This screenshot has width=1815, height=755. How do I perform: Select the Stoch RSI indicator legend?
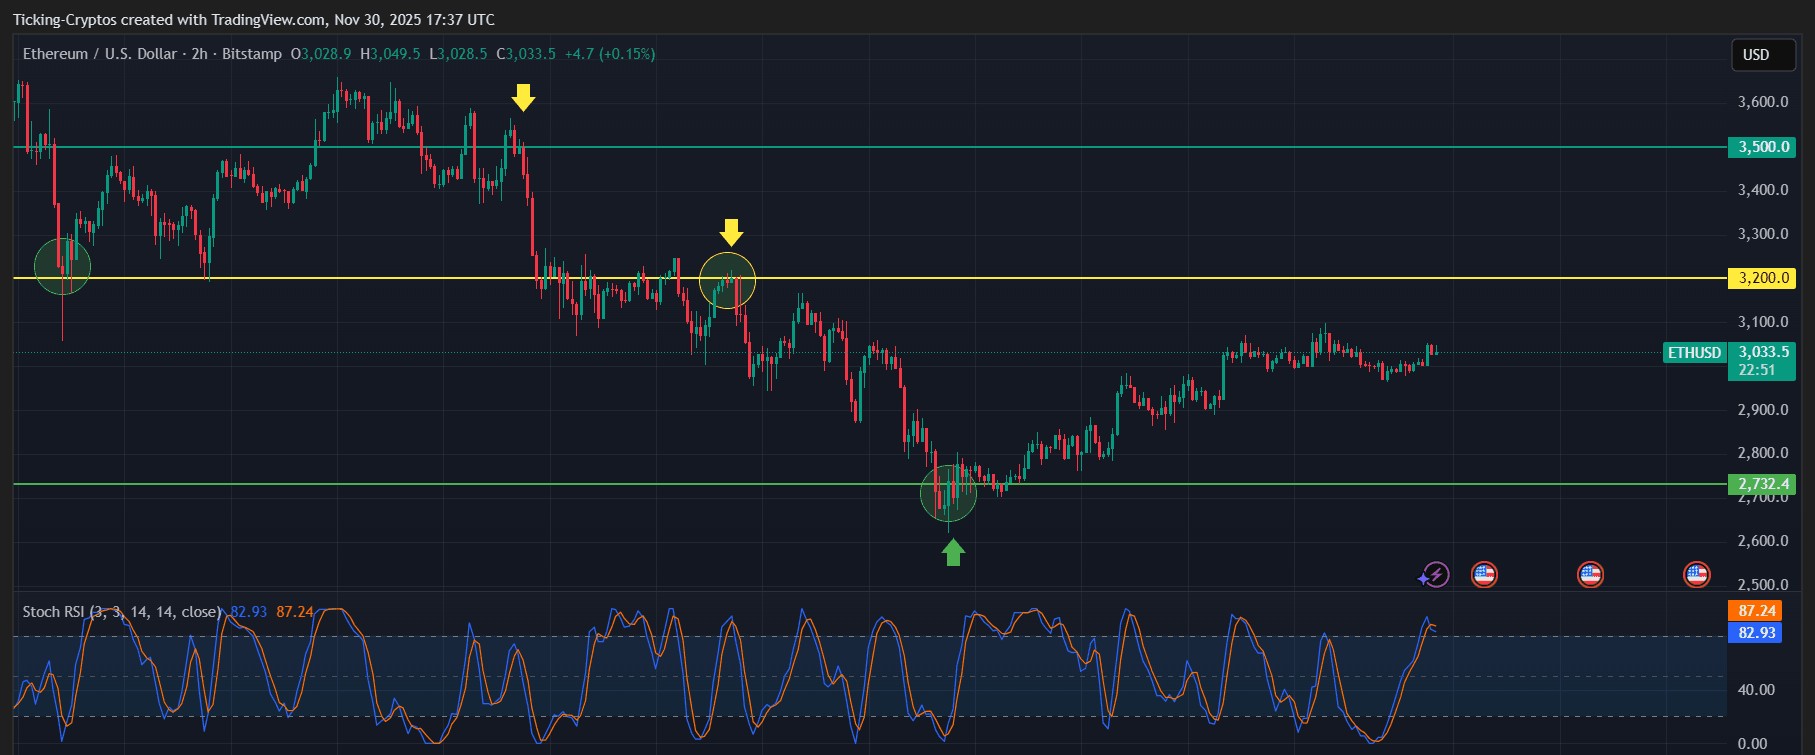[122, 611]
